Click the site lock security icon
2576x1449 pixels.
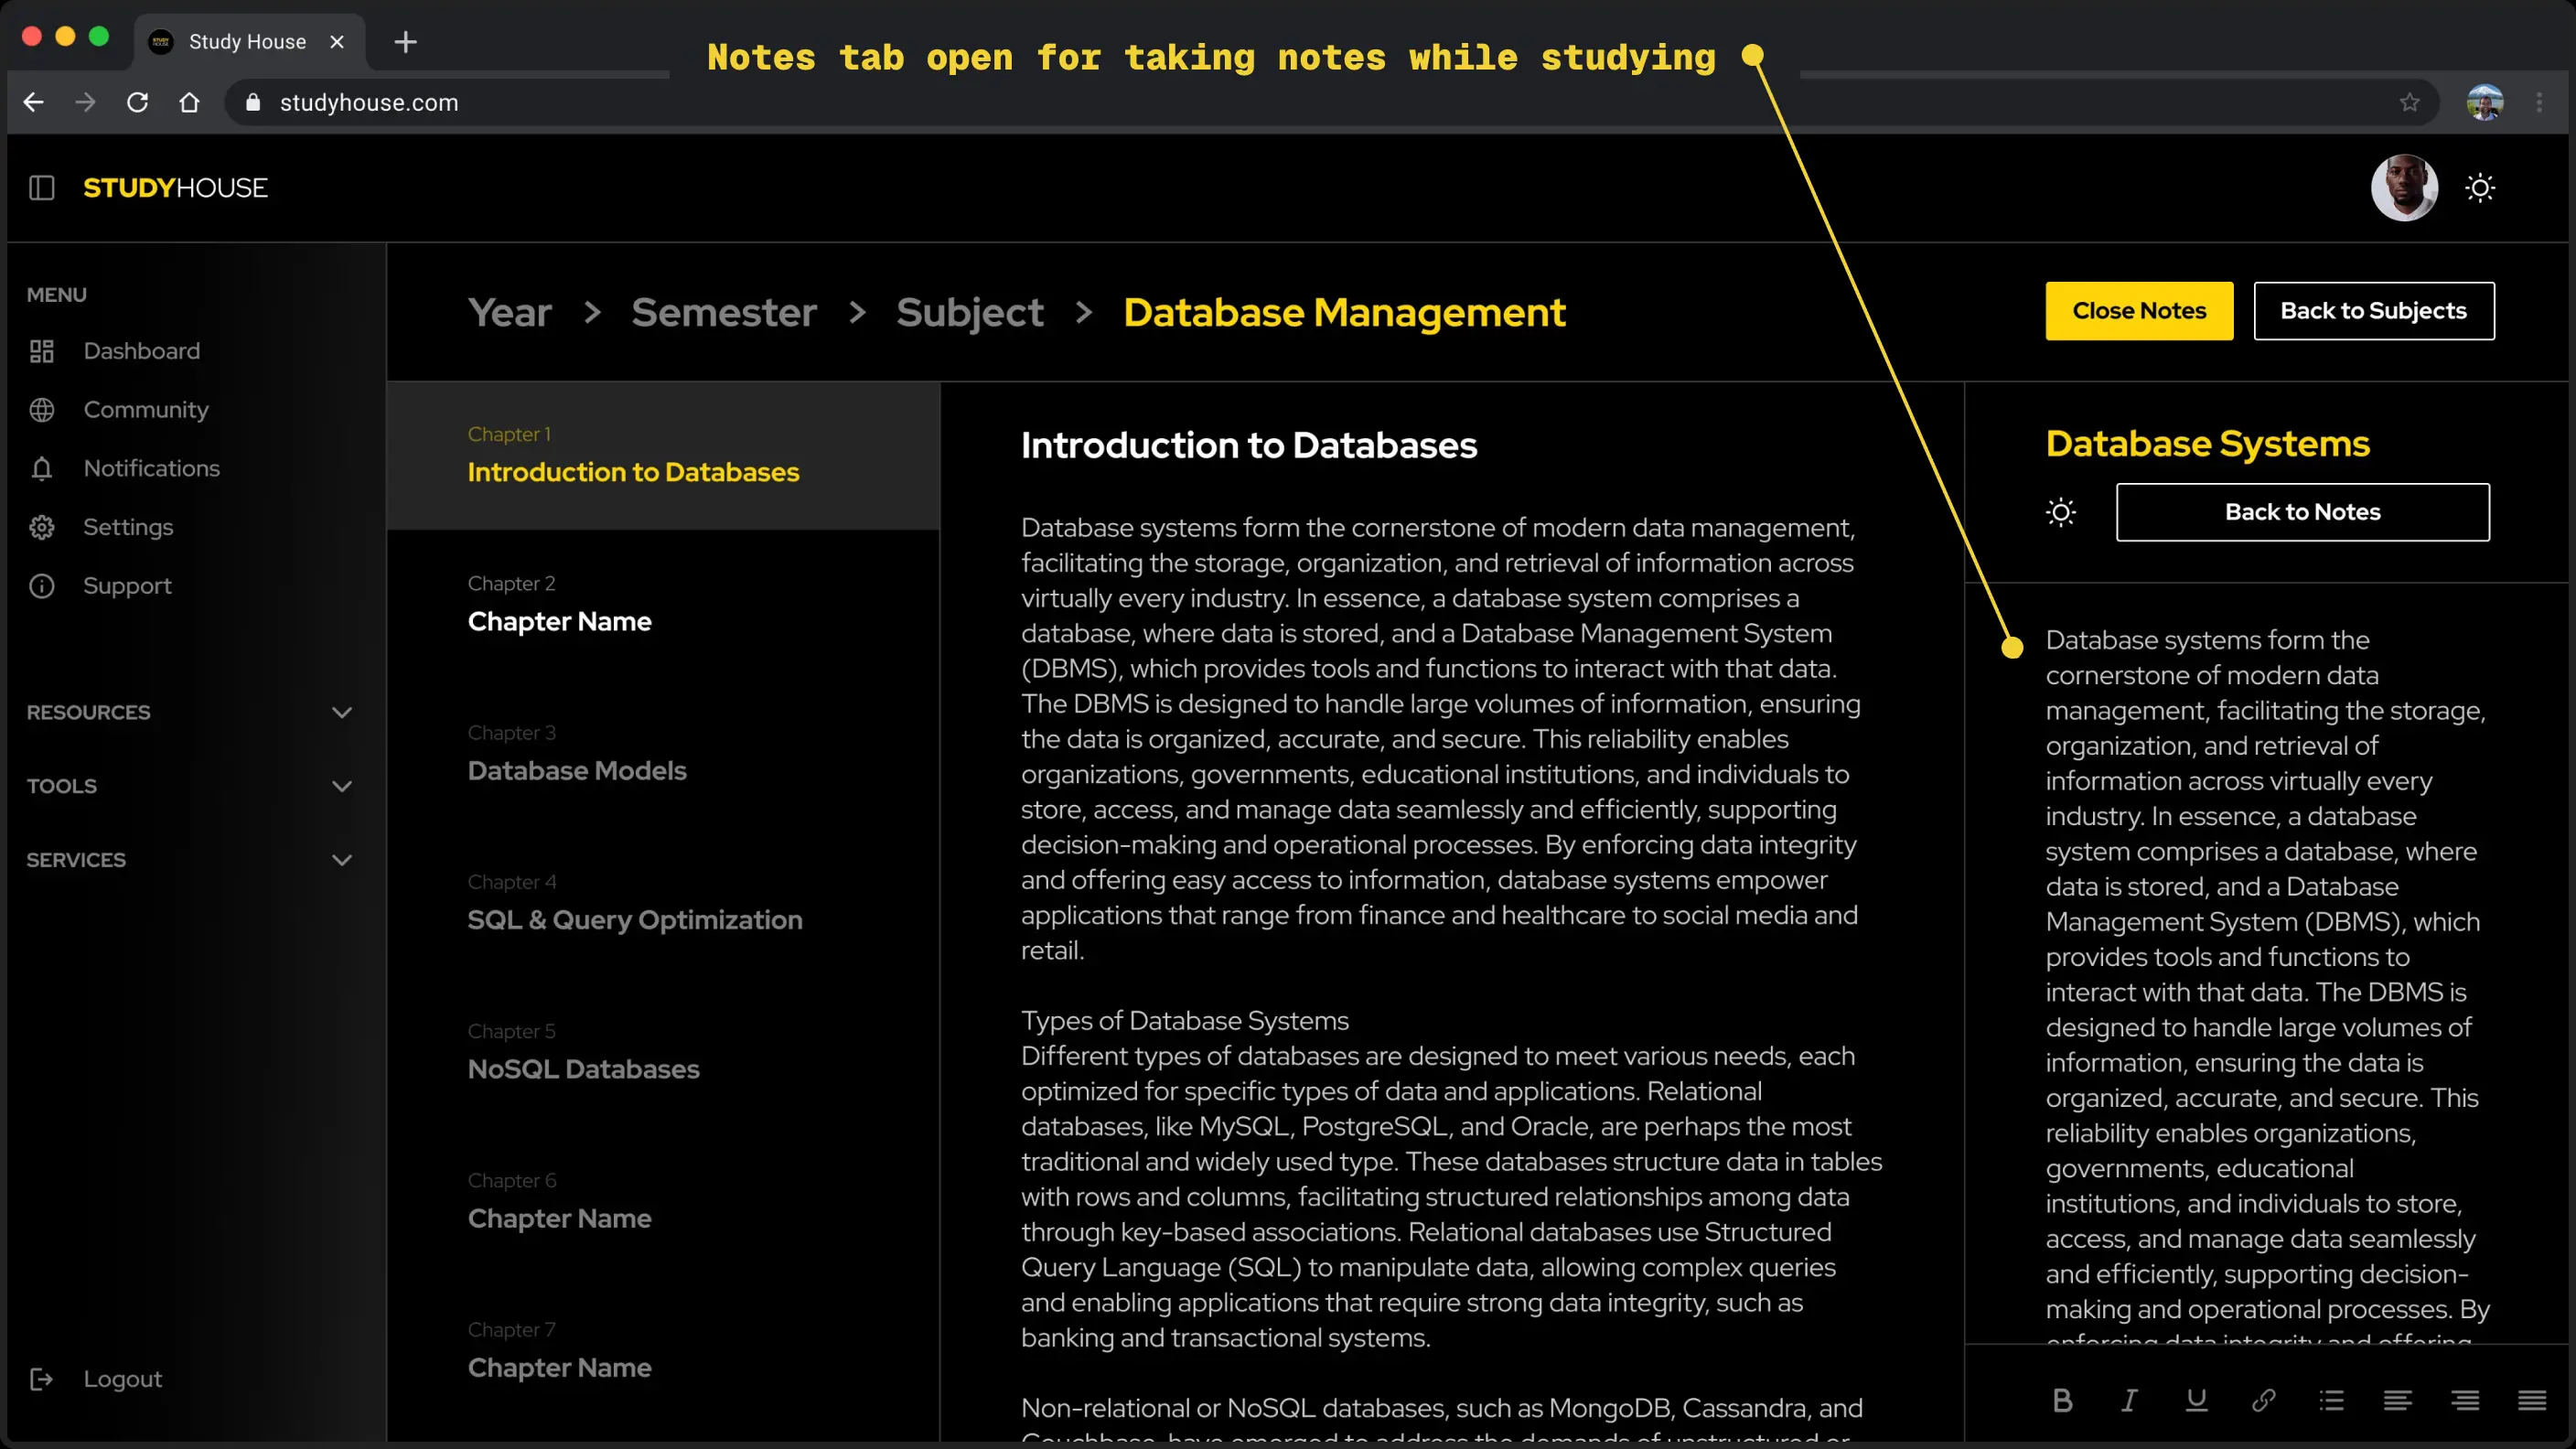[253, 102]
